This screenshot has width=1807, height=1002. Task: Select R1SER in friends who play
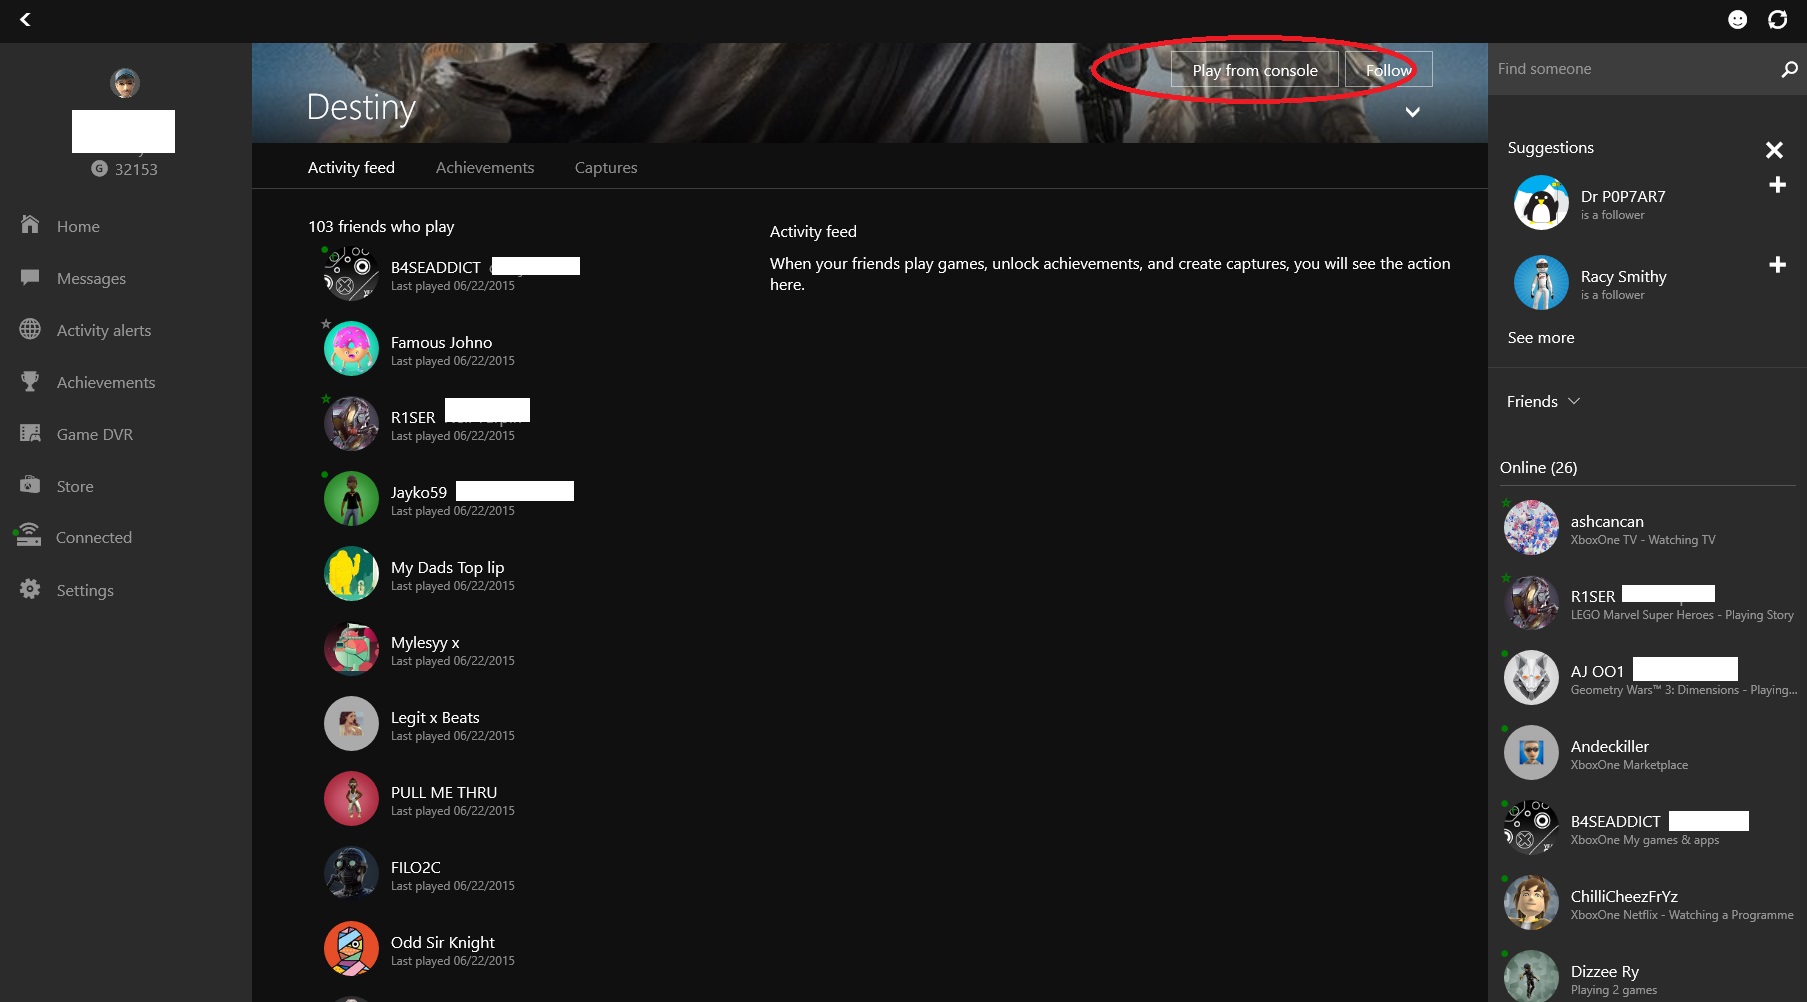click(427, 424)
